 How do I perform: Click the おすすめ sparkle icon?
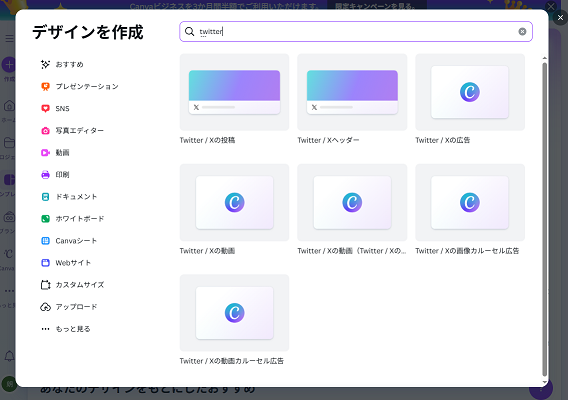point(45,64)
